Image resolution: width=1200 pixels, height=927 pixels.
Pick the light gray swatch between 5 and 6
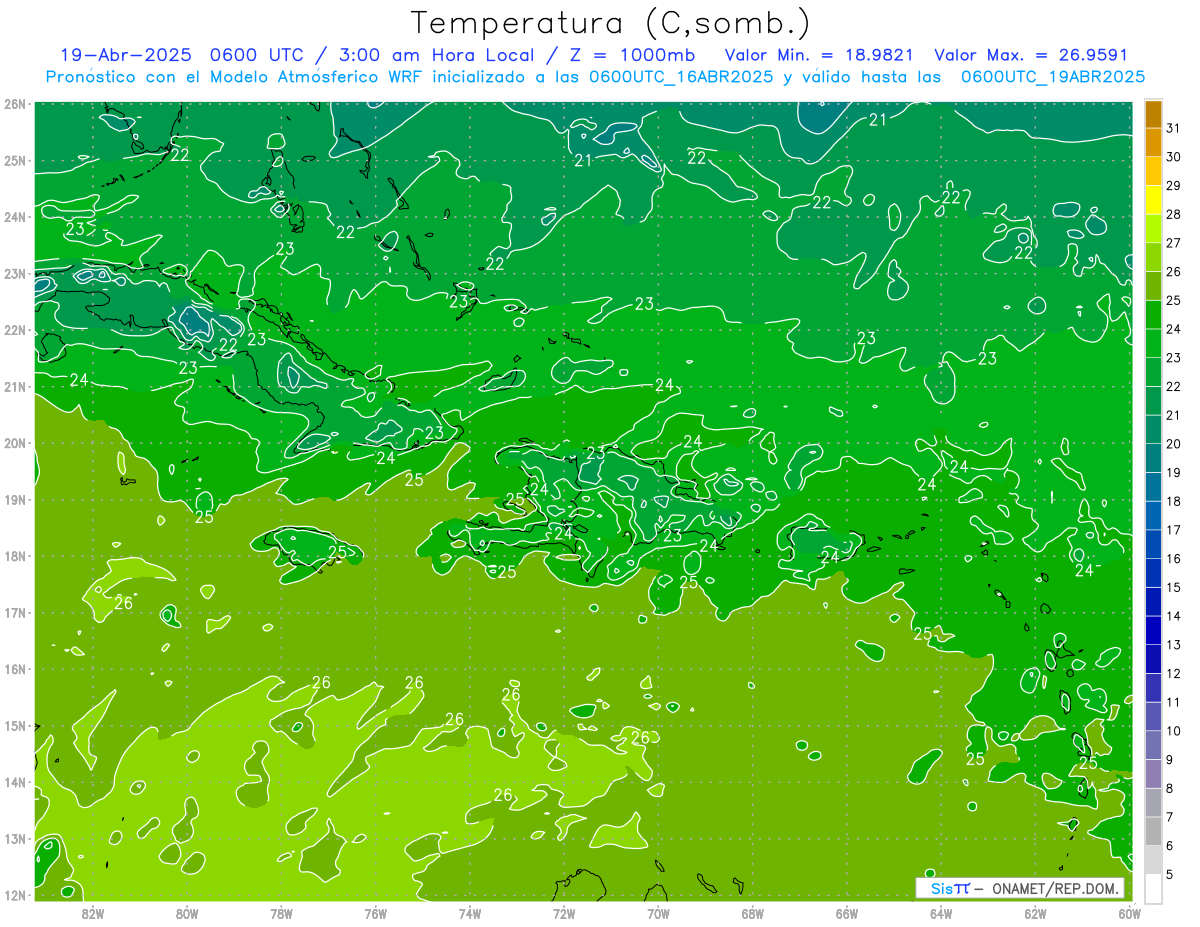[x=1154, y=860]
